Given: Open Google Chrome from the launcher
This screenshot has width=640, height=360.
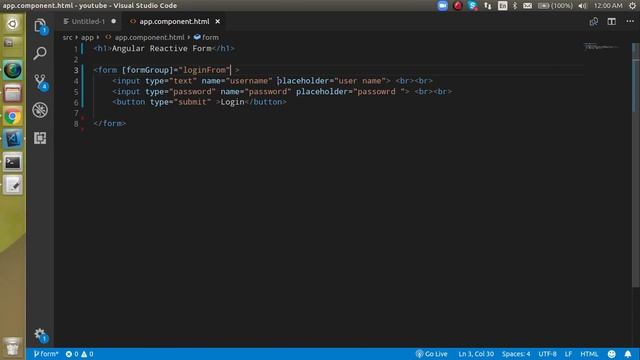Looking at the screenshot, I should coord(13,117).
